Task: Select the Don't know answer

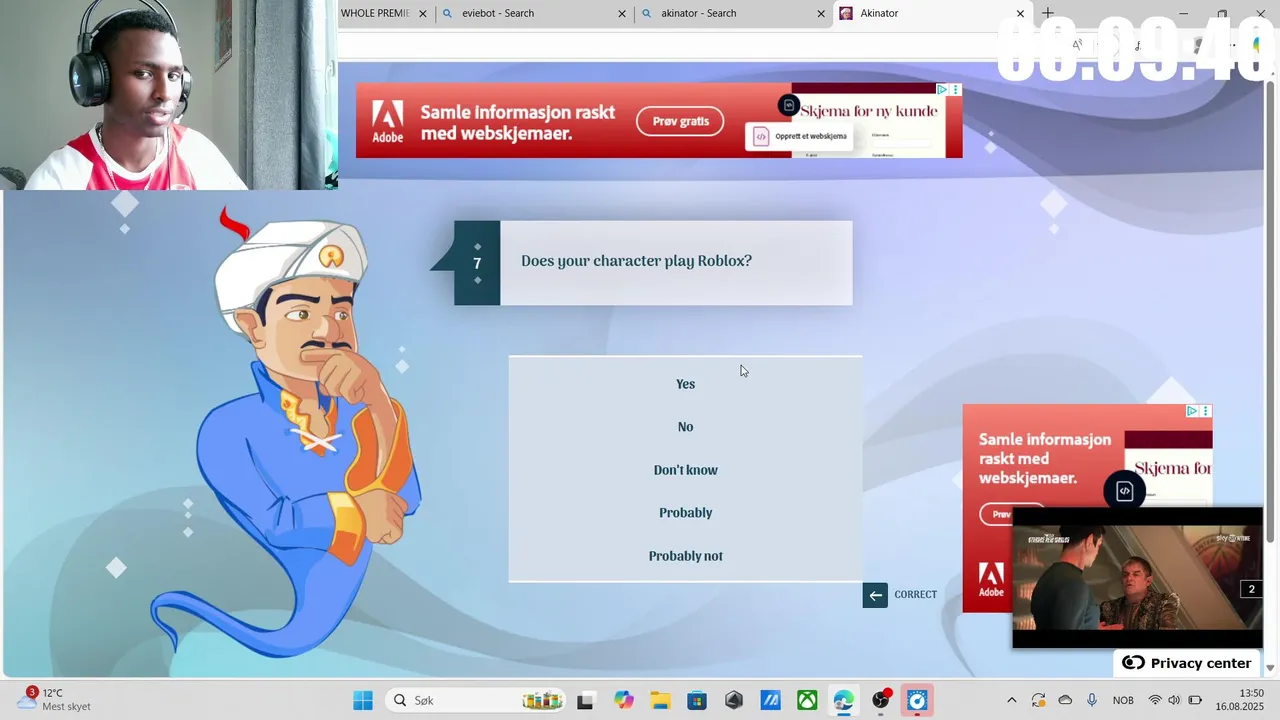Action: point(685,470)
